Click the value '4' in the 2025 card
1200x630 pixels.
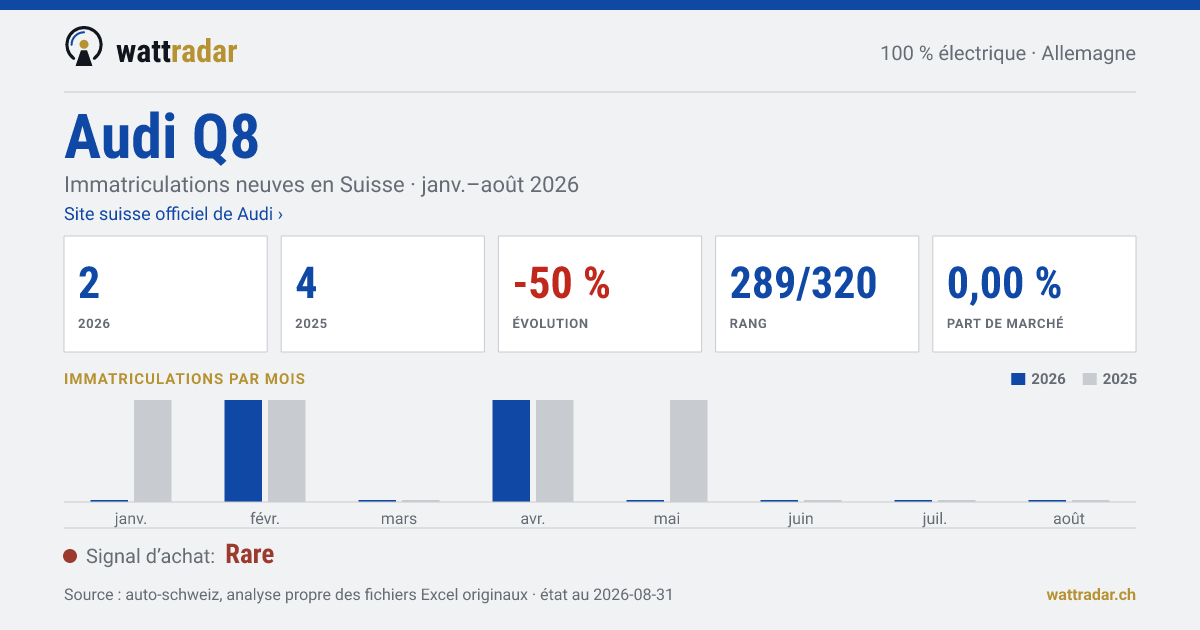click(x=306, y=284)
